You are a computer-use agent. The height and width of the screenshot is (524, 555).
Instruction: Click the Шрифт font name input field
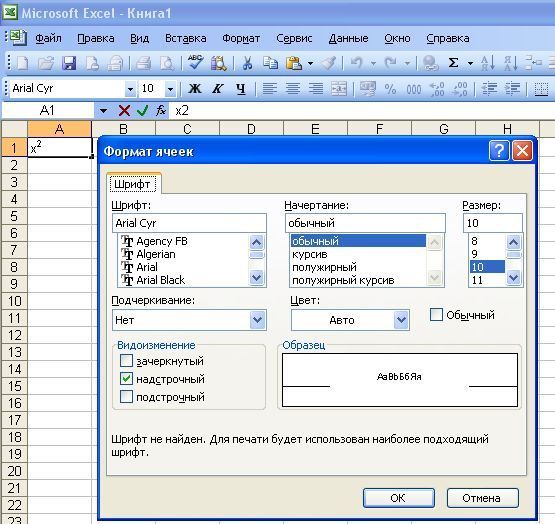189,223
